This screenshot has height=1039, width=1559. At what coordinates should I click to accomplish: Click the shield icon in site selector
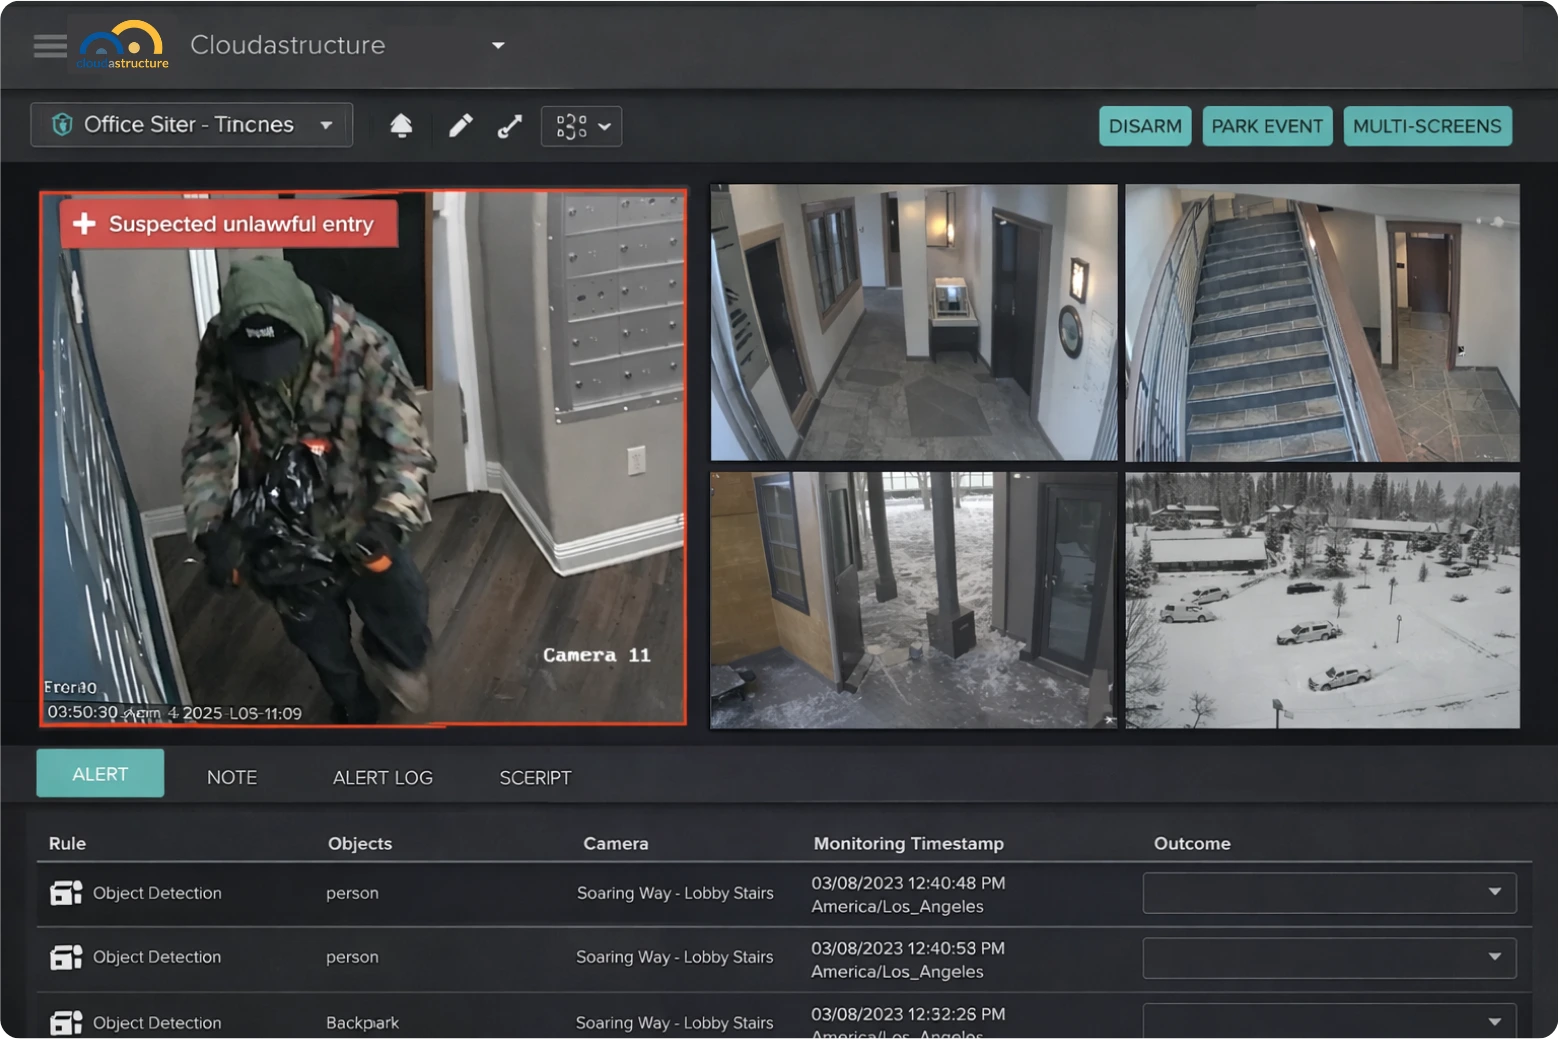[x=62, y=124]
